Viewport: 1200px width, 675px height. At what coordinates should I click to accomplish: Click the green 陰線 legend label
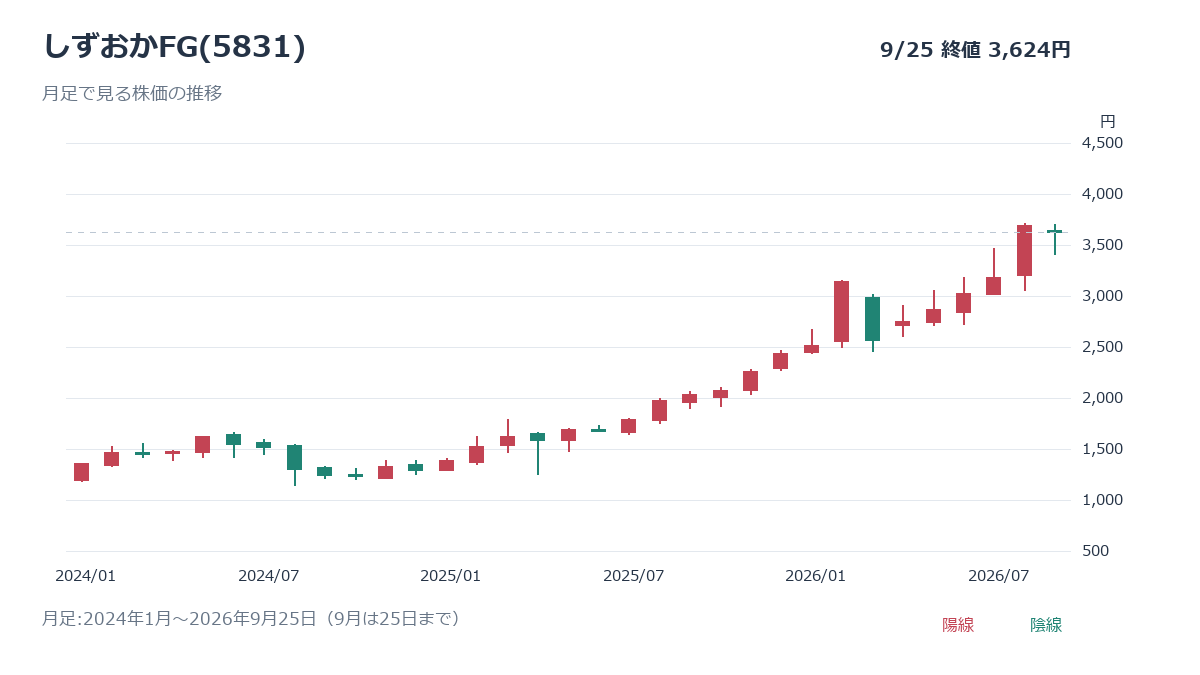(x=1046, y=625)
